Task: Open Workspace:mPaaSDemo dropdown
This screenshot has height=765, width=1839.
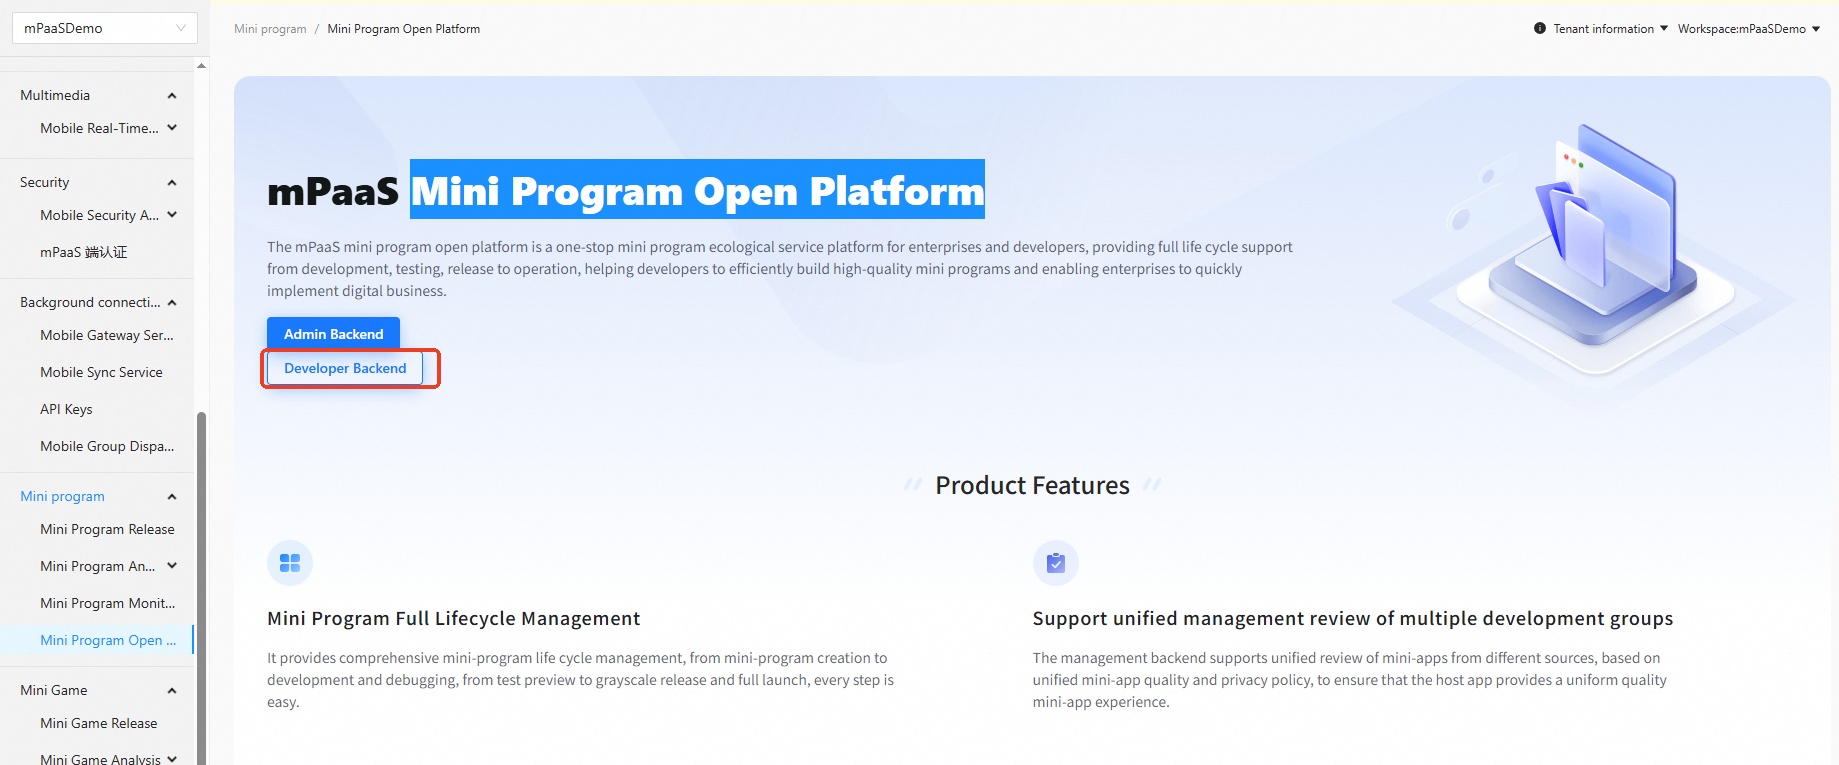Action: point(1749,29)
